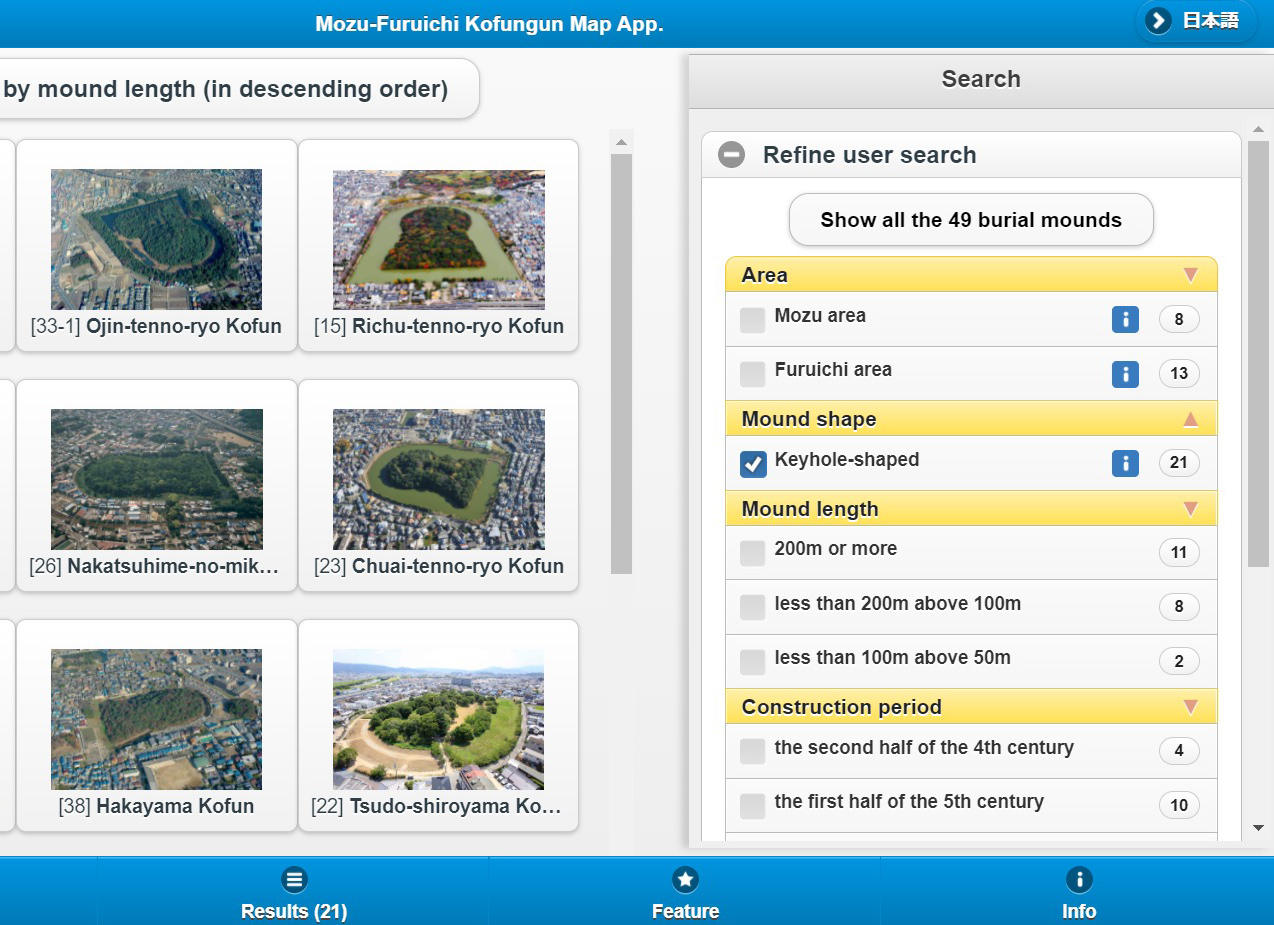This screenshot has height=925, width=1274.
Task: Switch language to 日本語
Action: [1196, 20]
